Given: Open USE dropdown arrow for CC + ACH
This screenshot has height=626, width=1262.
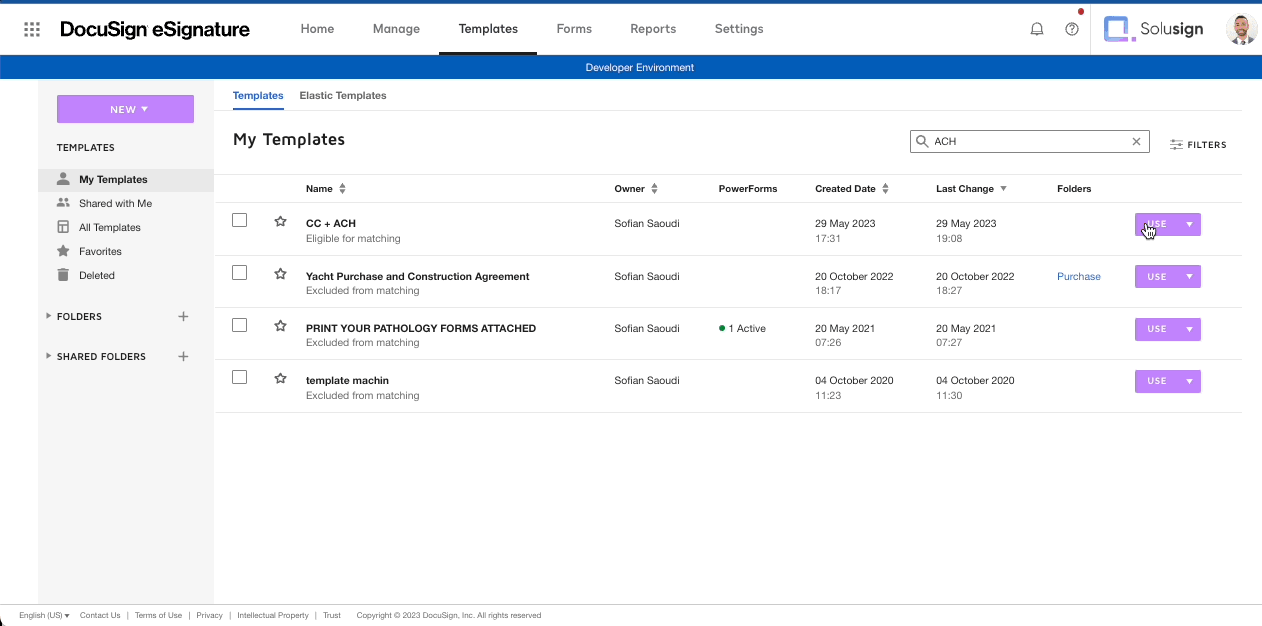Looking at the screenshot, I should (x=1189, y=225).
